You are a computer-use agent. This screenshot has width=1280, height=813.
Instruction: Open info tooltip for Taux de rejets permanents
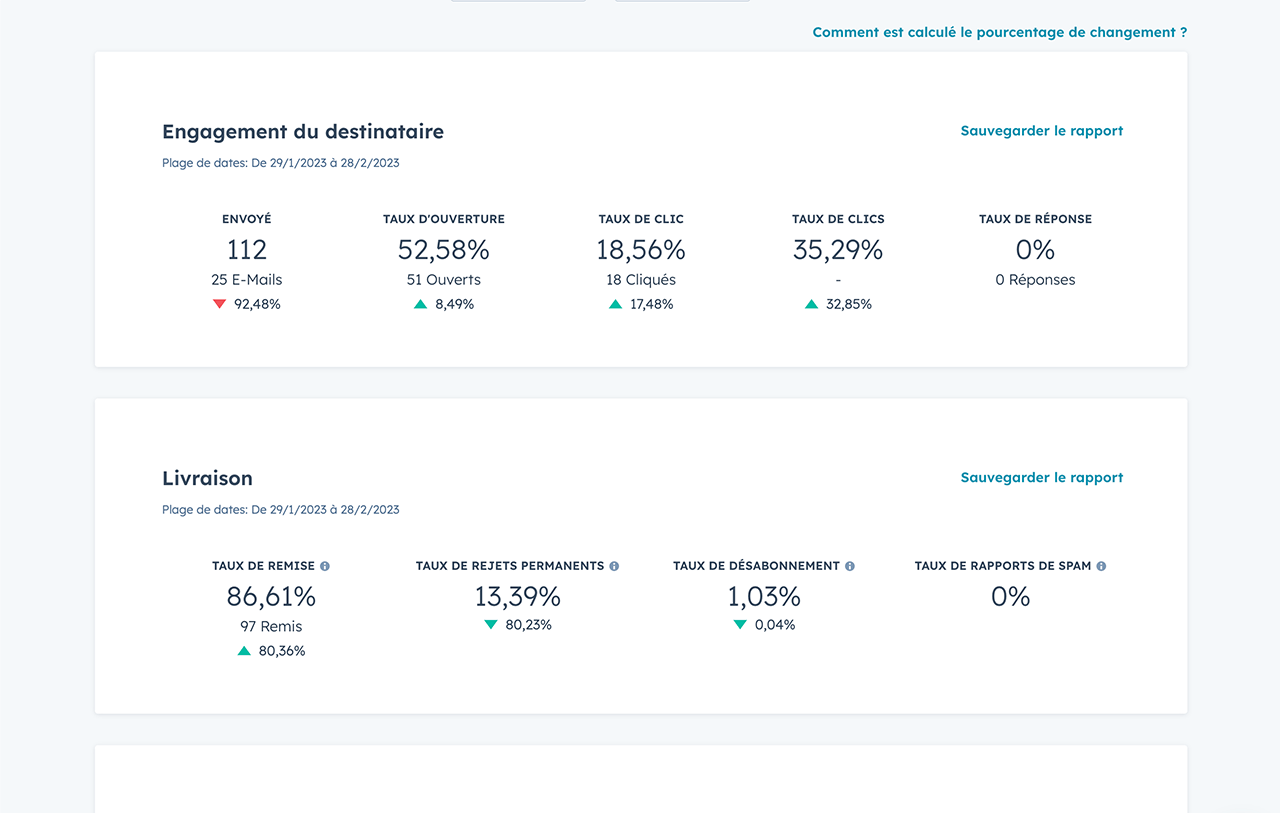[614, 566]
